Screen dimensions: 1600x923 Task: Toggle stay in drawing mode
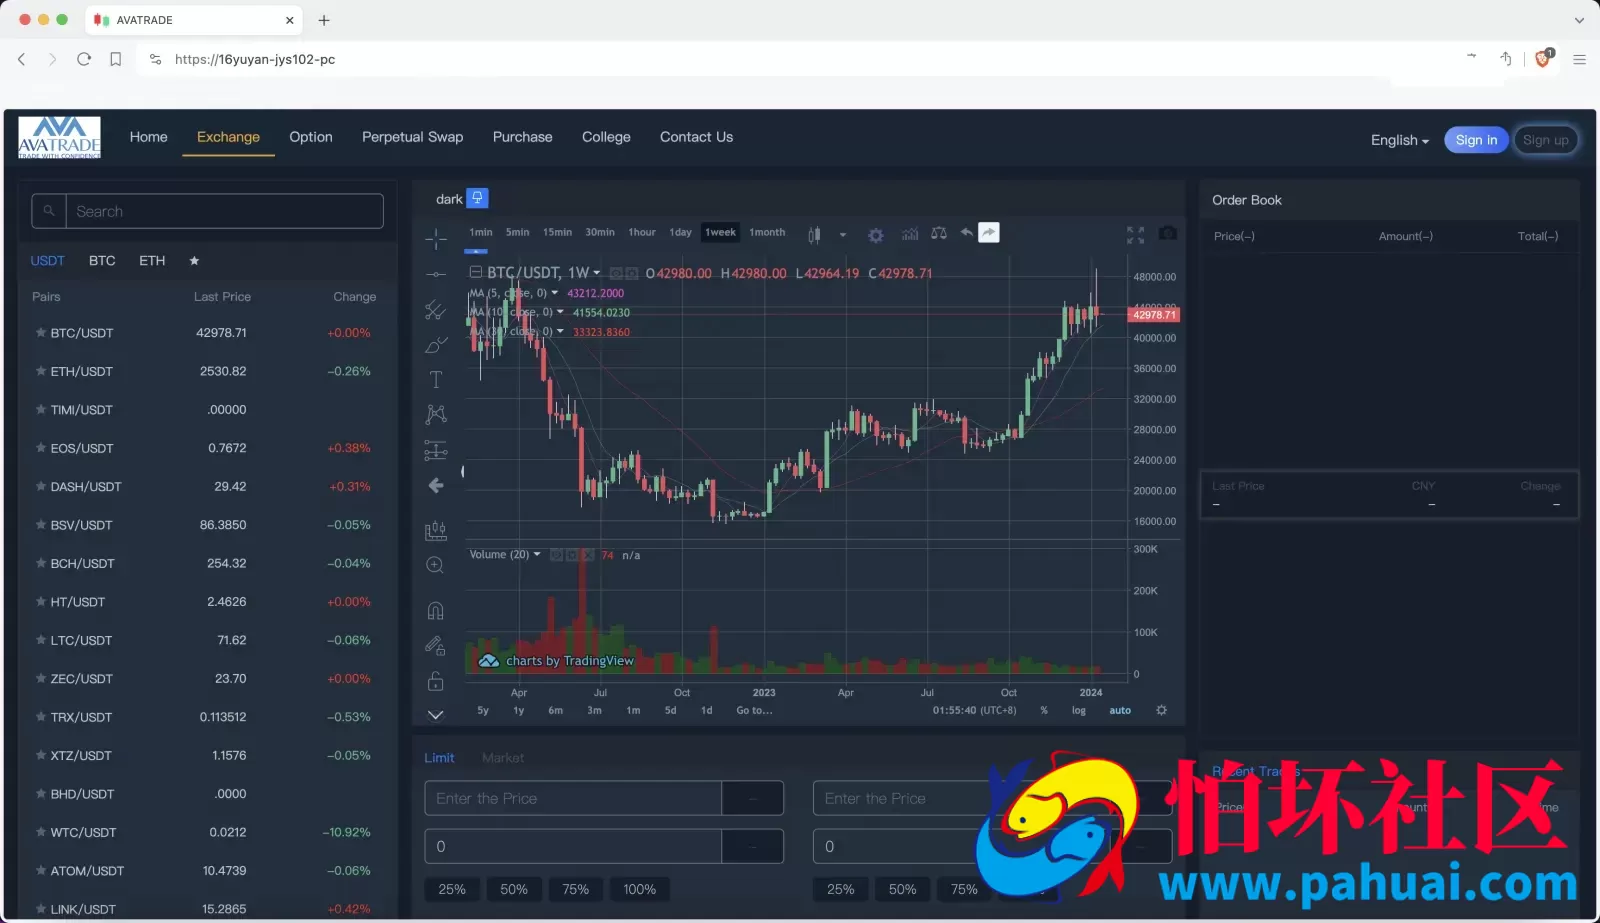coord(436,646)
